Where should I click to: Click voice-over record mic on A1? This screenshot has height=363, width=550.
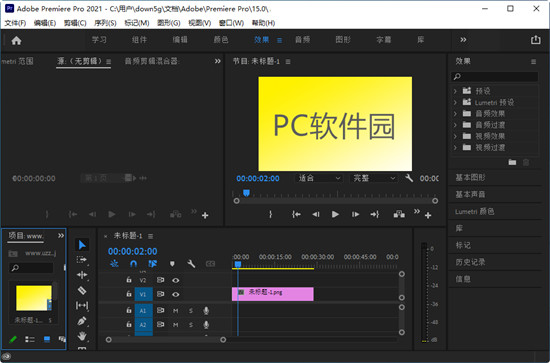pyautogui.click(x=206, y=310)
